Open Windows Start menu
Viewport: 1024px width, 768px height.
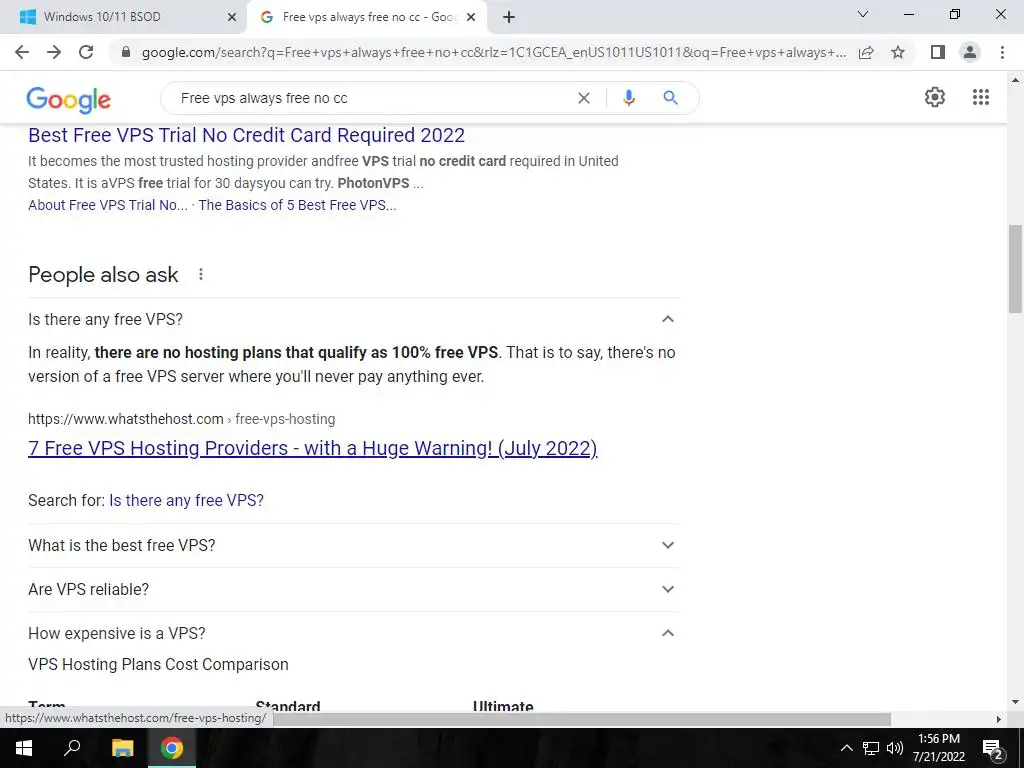tap(24, 748)
